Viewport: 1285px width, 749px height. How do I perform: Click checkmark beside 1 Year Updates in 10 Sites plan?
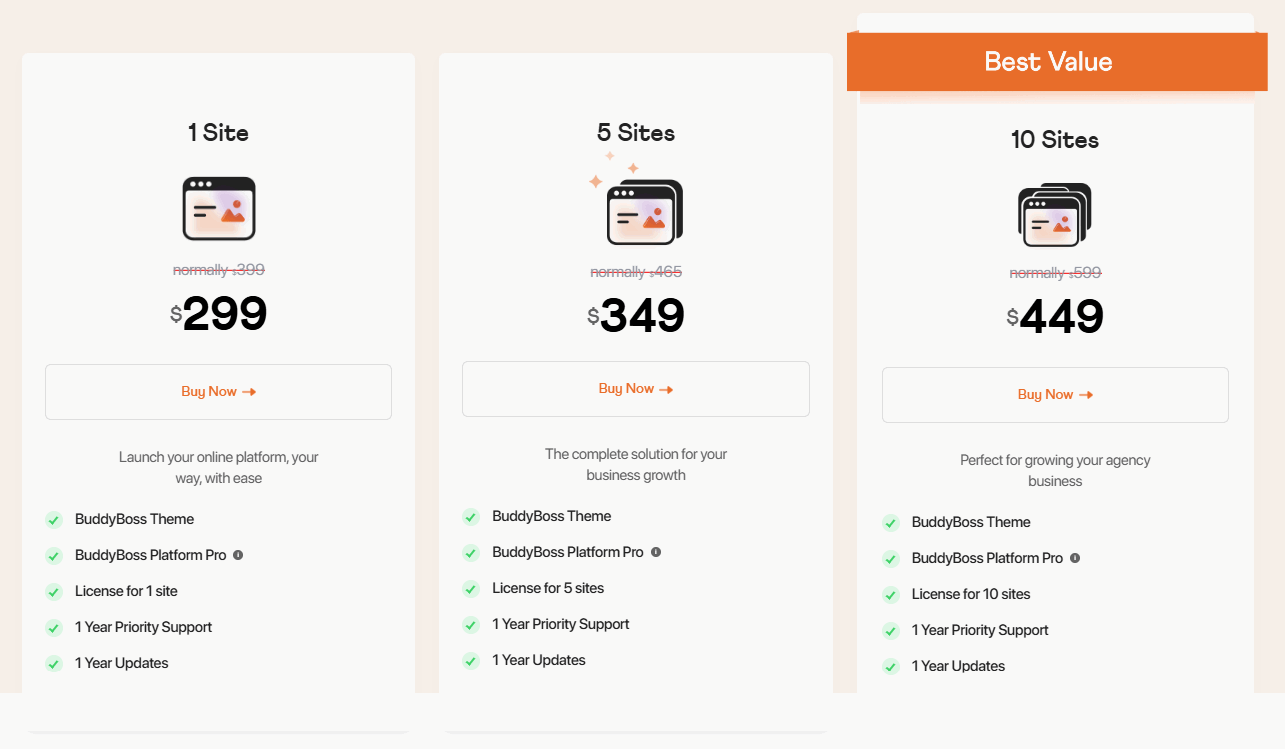point(891,666)
